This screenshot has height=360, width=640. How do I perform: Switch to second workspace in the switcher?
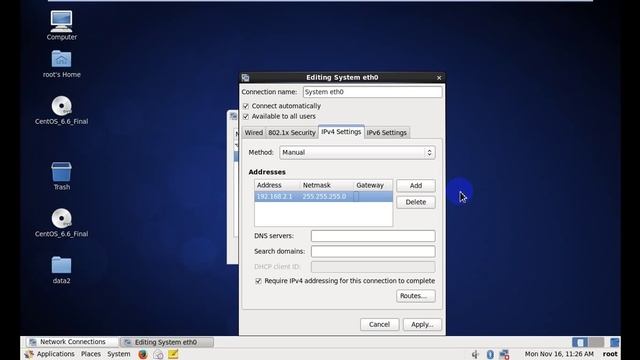click(596, 342)
